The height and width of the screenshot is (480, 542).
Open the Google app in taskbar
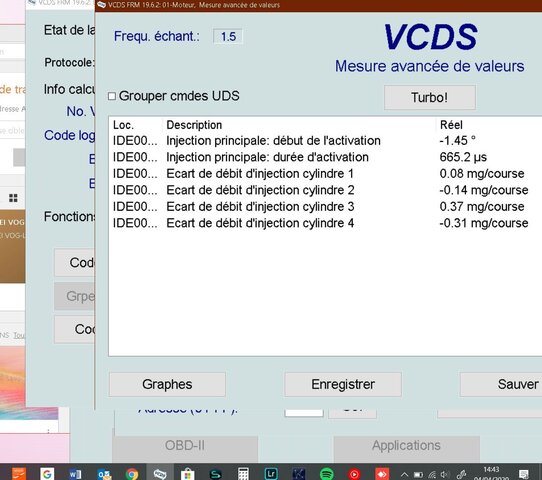click(x=47, y=474)
